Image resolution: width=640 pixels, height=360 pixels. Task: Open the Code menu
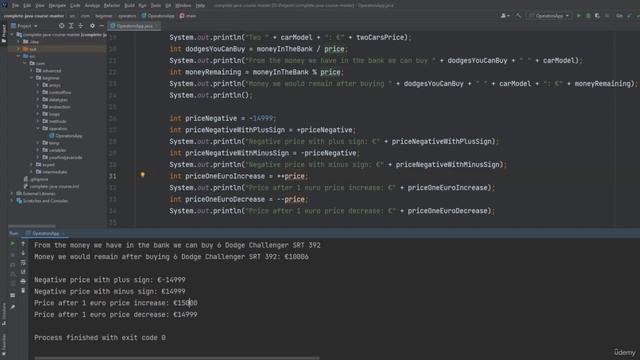click(75, 6)
